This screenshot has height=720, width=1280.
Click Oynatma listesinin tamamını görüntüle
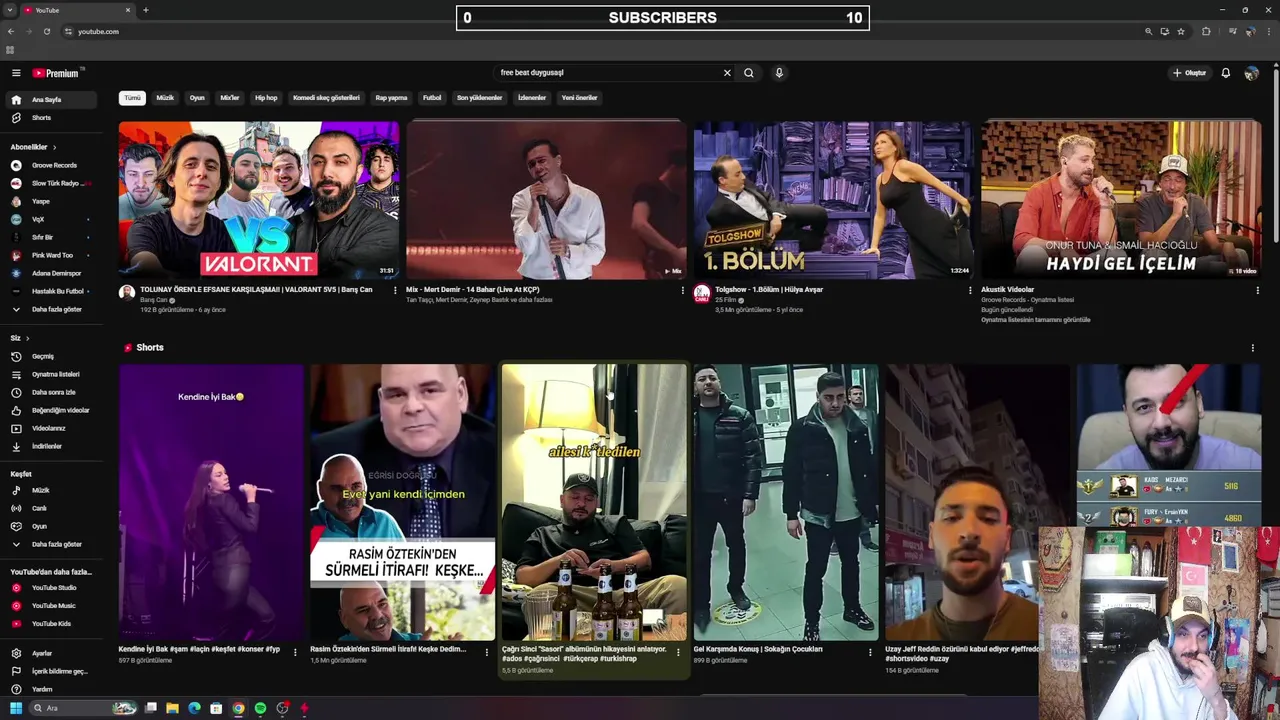click(x=1036, y=320)
